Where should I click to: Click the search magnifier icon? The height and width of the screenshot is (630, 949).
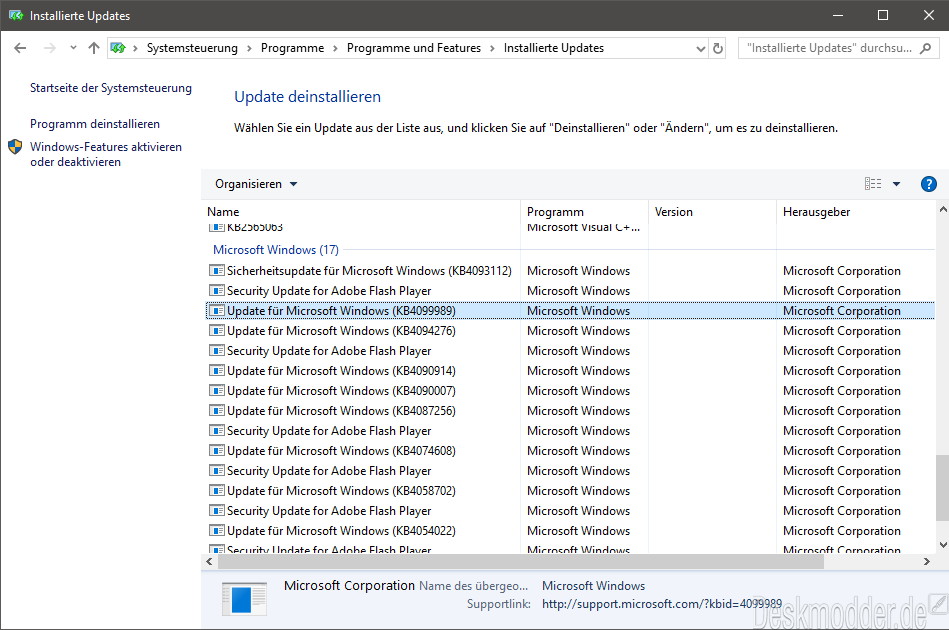925,48
